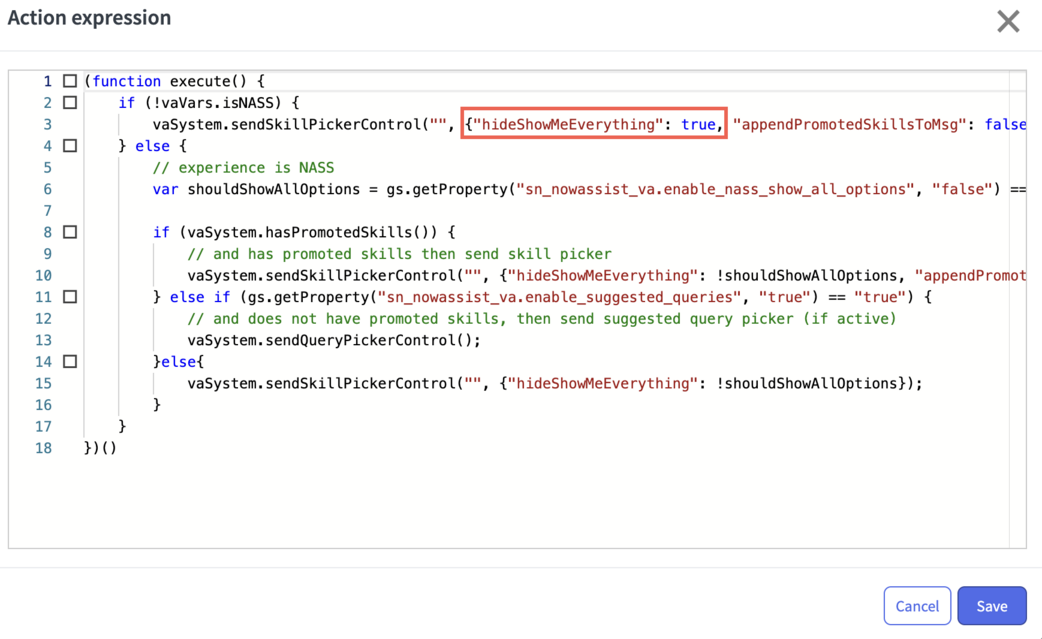Collapse the function execute block at line 1
Viewport: 1042px width, 639px height.
pos(70,81)
